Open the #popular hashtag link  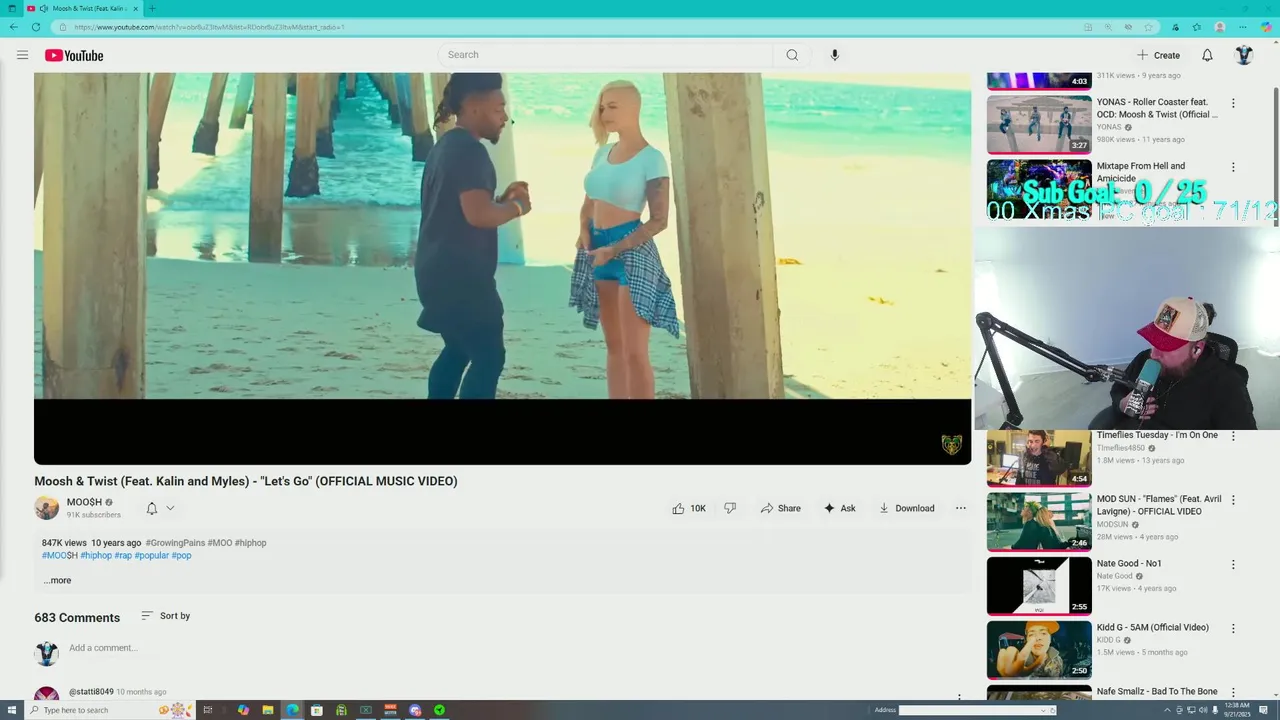pos(152,555)
